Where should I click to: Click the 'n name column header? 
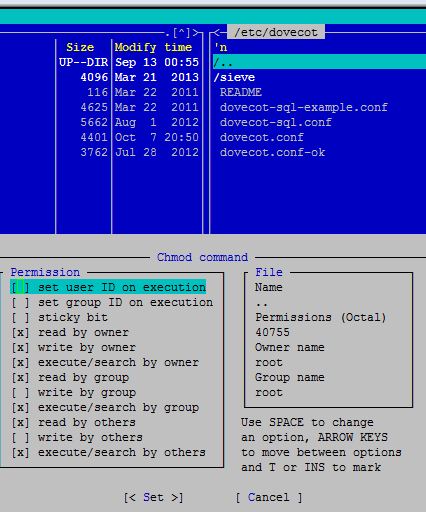[x=221, y=47]
